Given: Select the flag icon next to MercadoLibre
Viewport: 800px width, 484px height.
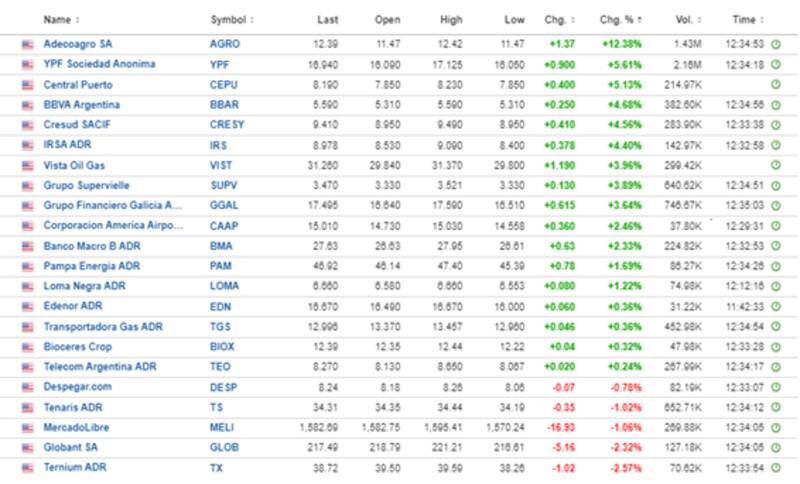Looking at the screenshot, I should coord(27,427).
